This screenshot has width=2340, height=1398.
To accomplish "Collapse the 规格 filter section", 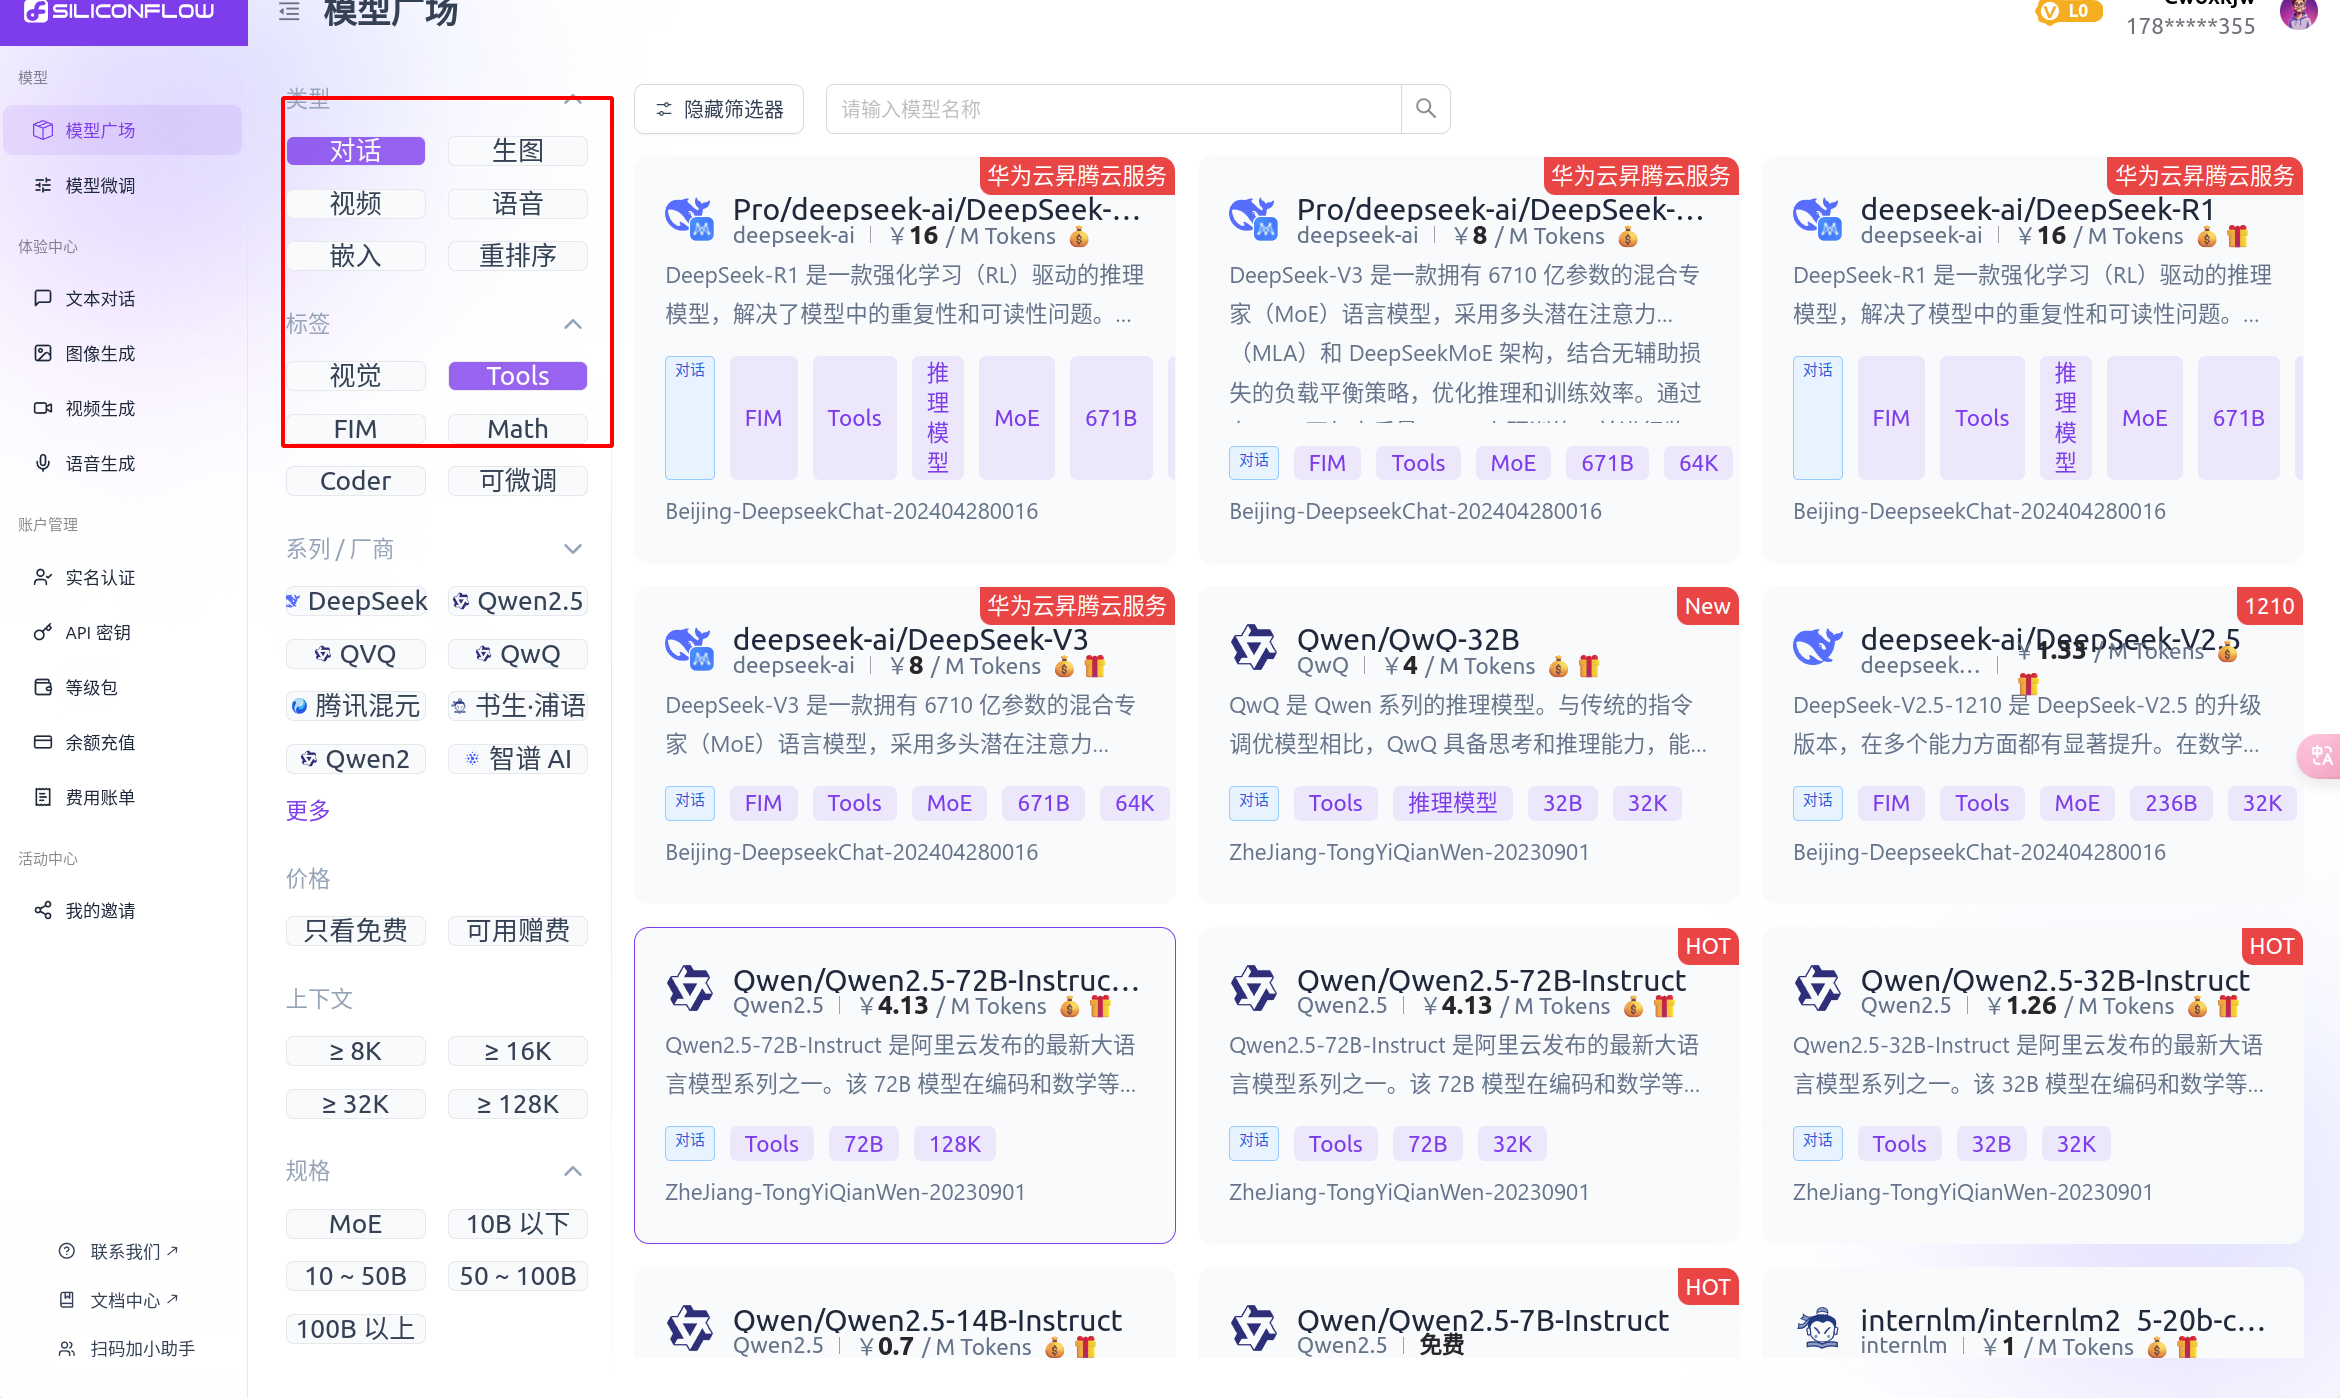I will 573,1171.
